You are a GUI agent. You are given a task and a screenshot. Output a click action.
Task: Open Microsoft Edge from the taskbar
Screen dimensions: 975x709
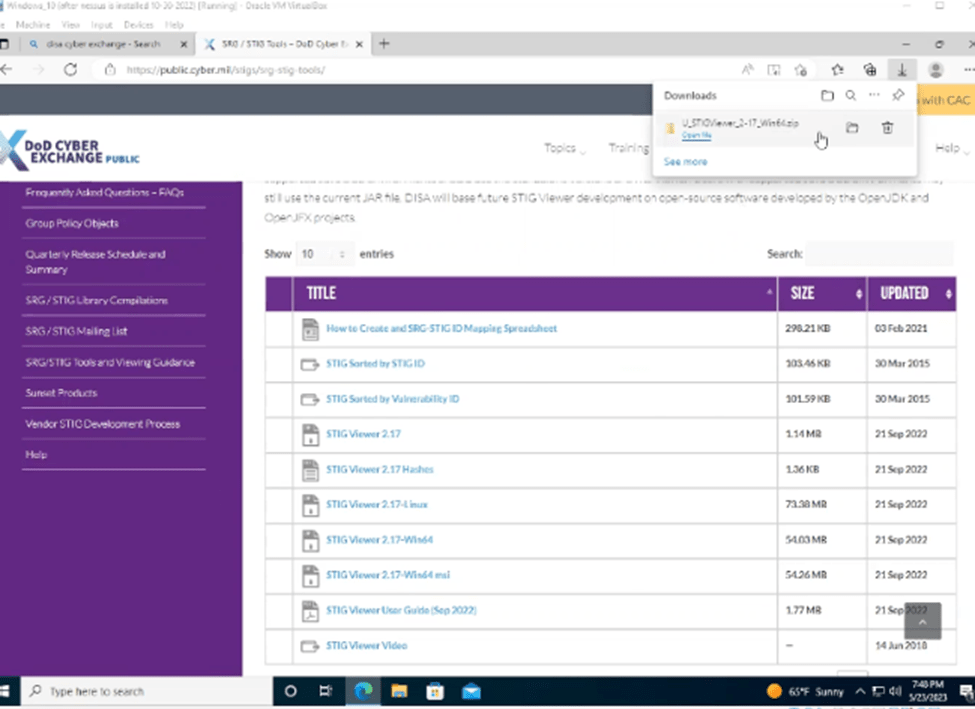[362, 691]
